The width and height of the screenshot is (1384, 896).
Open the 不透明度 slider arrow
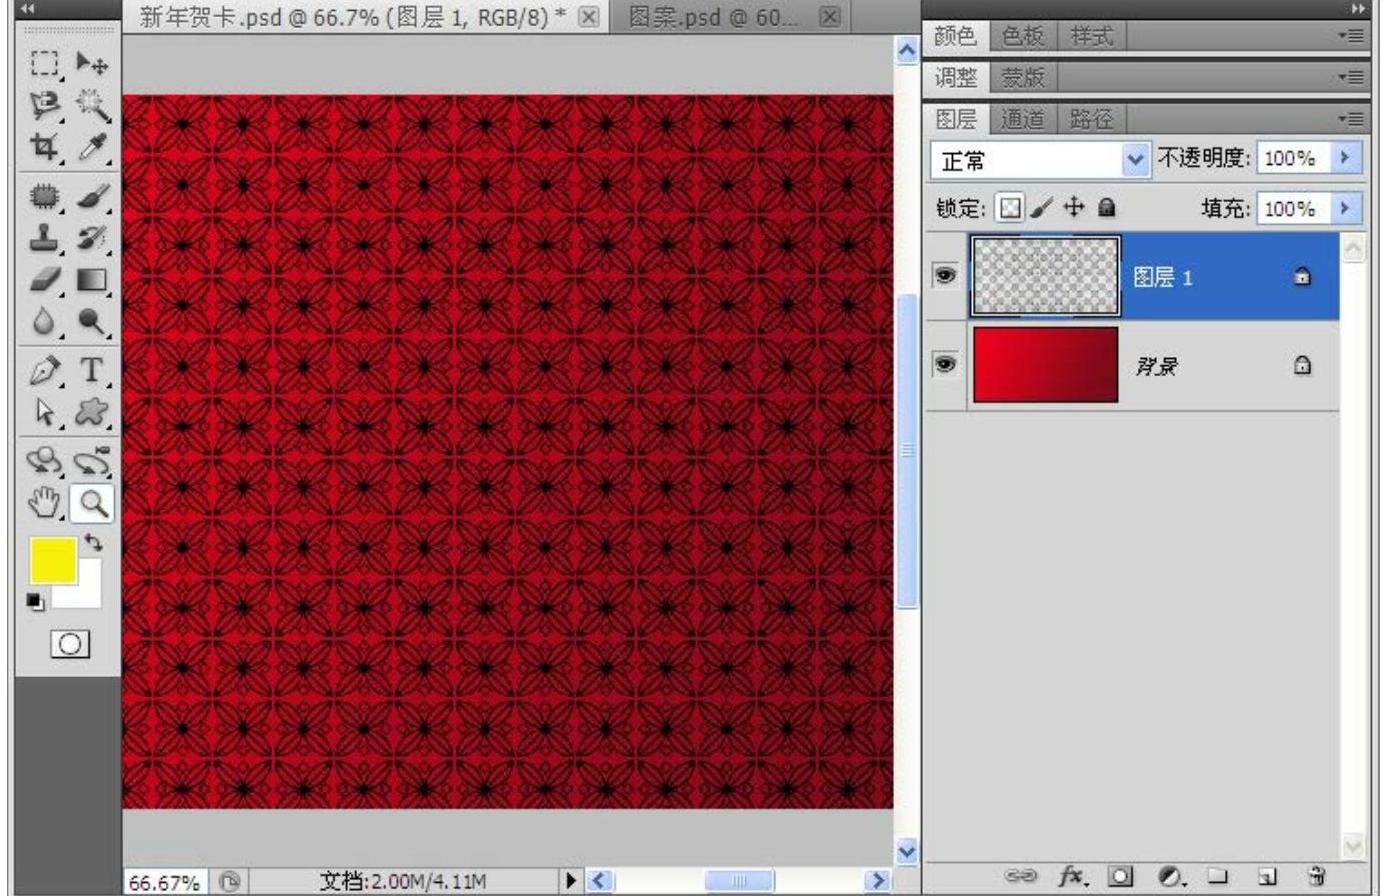(1346, 158)
